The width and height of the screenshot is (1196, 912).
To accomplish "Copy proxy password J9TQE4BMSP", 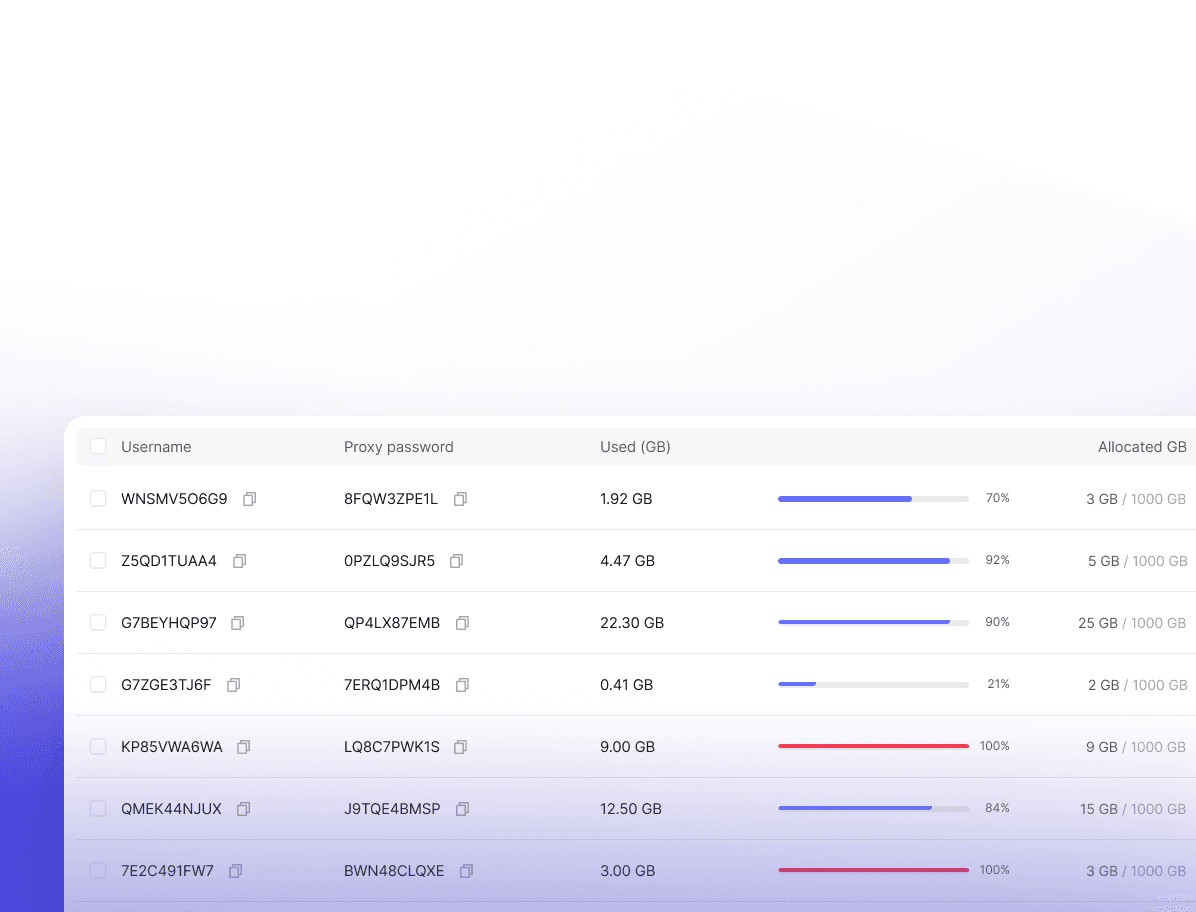I will pos(462,809).
